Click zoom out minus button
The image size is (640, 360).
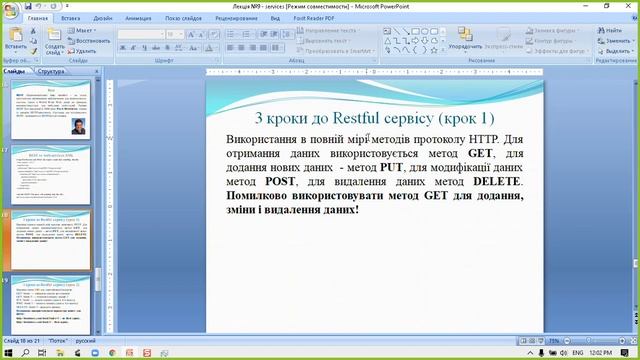pos(567,341)
